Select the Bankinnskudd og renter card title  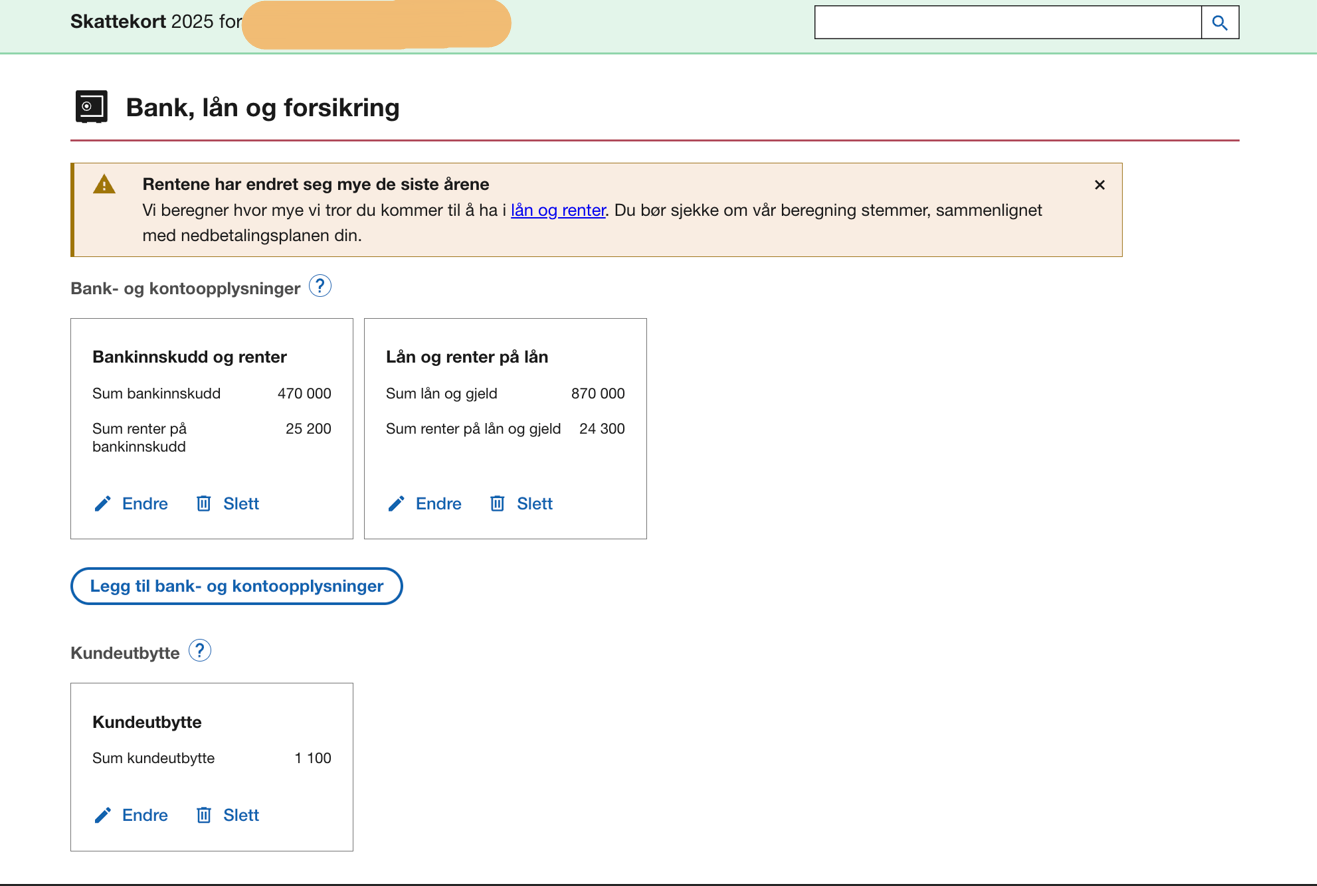tap(189, 357)
